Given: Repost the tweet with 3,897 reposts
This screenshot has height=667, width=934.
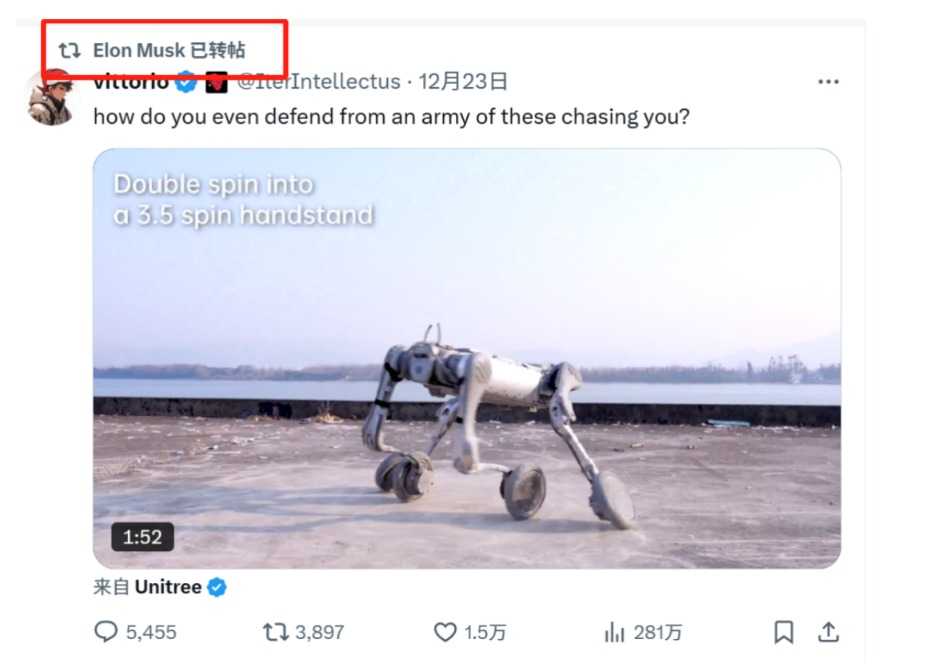Looking at the screenshot, I should click(274, 632).
